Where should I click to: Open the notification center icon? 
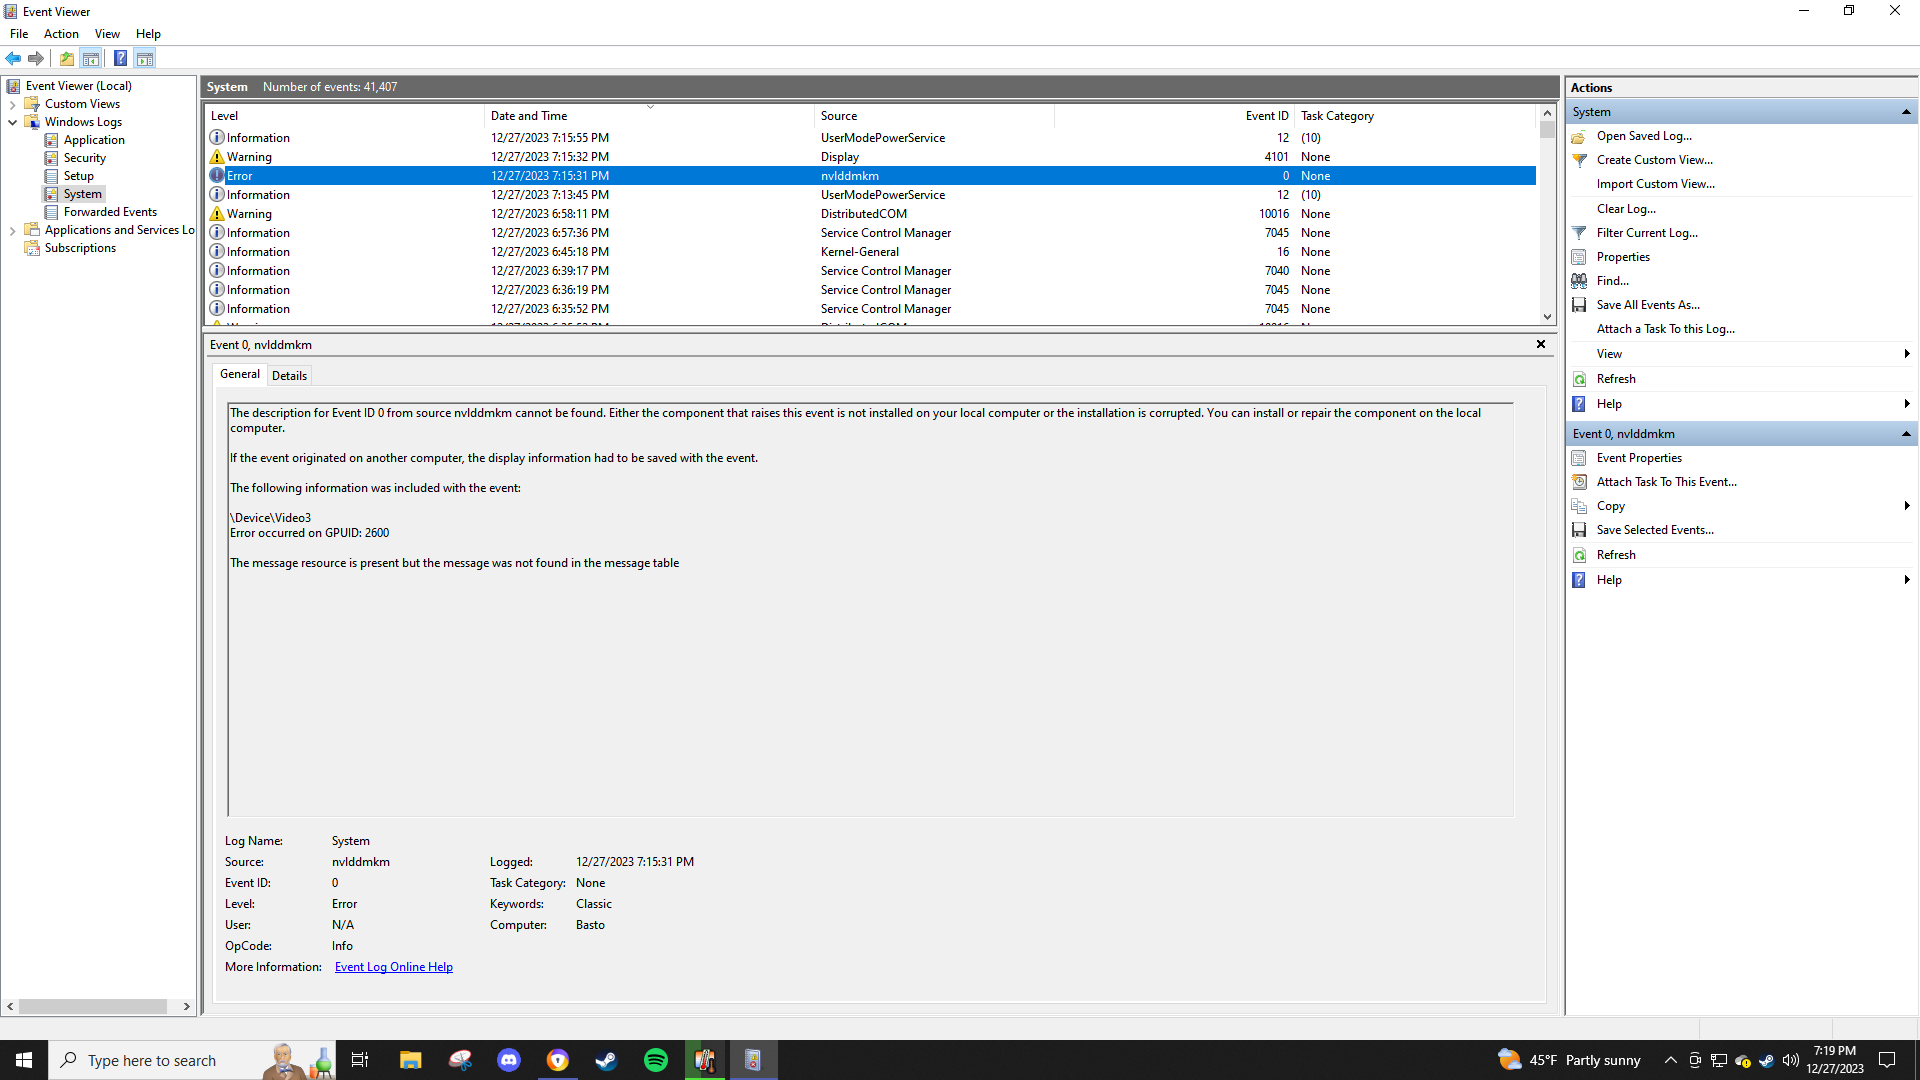[1887, 1060]
